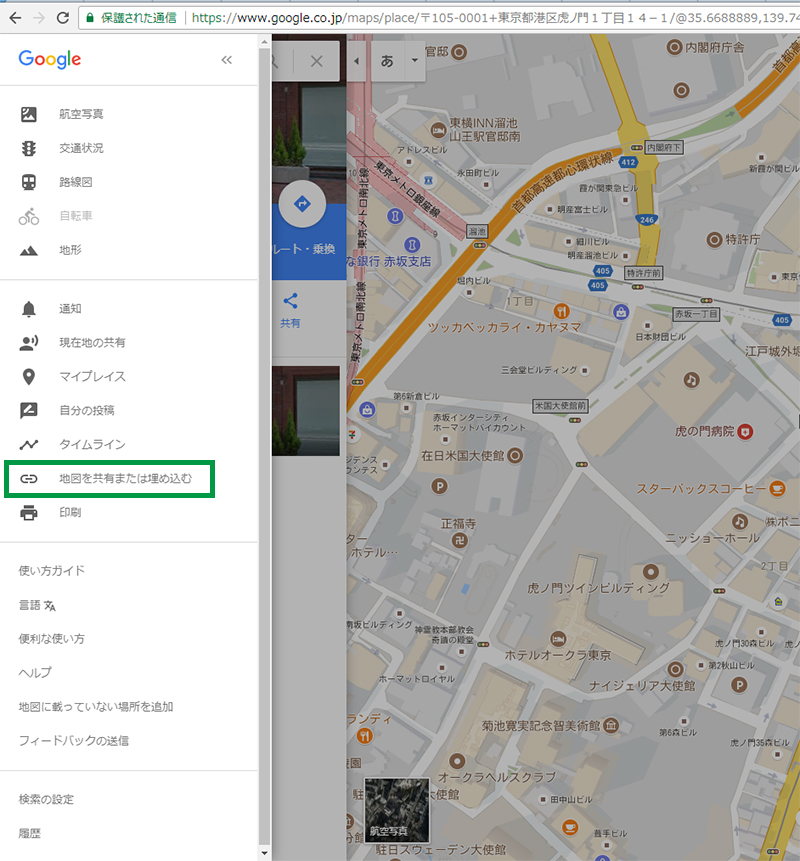Click the terrain mountain (地形) icon
800x861 pixels.
[x=29, y=250]
